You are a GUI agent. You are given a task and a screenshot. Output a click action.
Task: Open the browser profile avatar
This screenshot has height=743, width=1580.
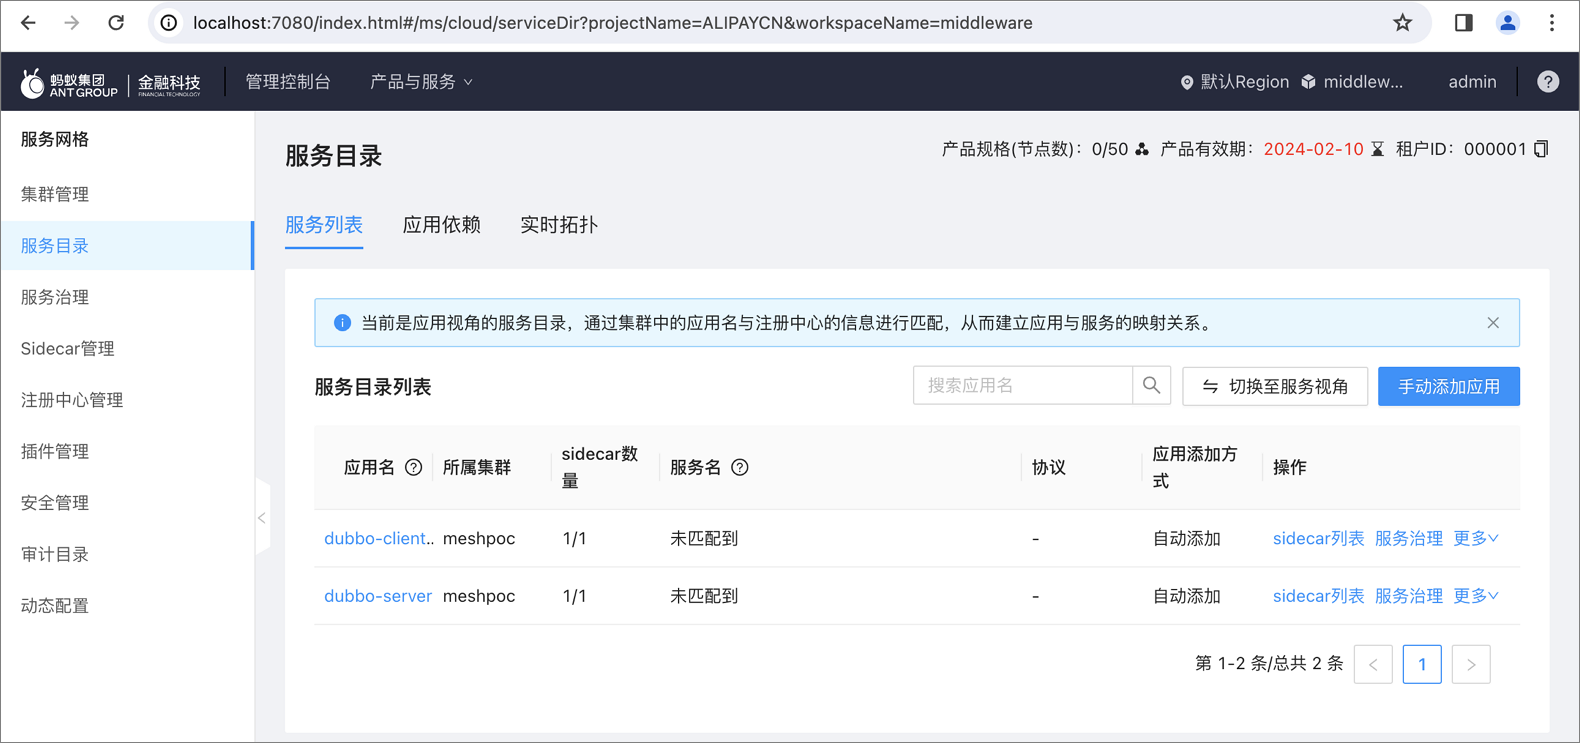click(x=1507, y=22)
